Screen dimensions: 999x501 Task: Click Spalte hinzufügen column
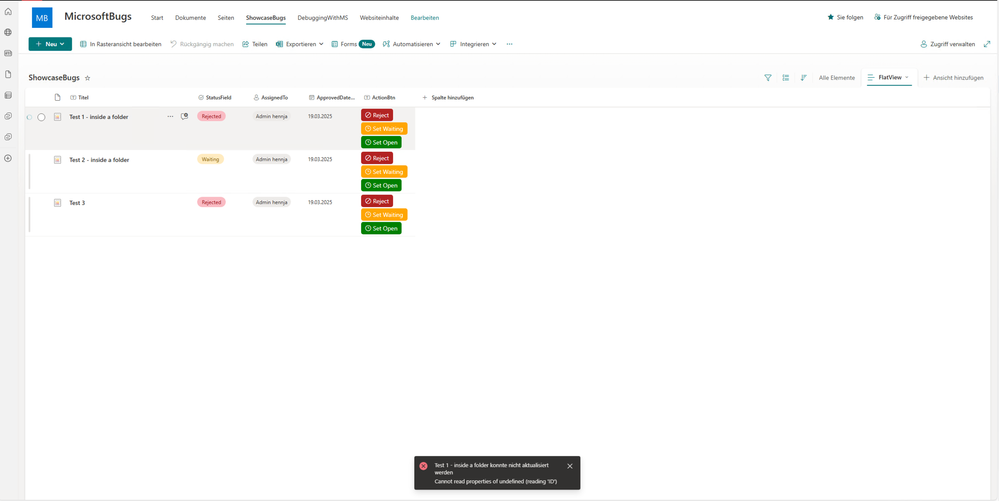click(448, 98)
